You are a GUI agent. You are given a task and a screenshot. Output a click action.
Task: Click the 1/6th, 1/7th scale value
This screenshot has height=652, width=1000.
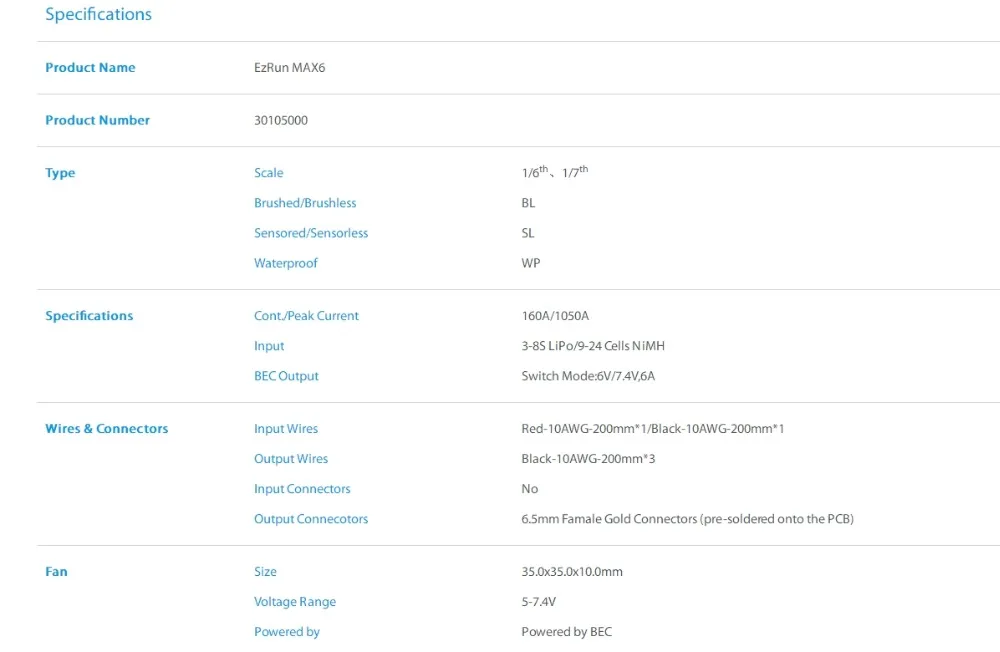click(555, 172)
